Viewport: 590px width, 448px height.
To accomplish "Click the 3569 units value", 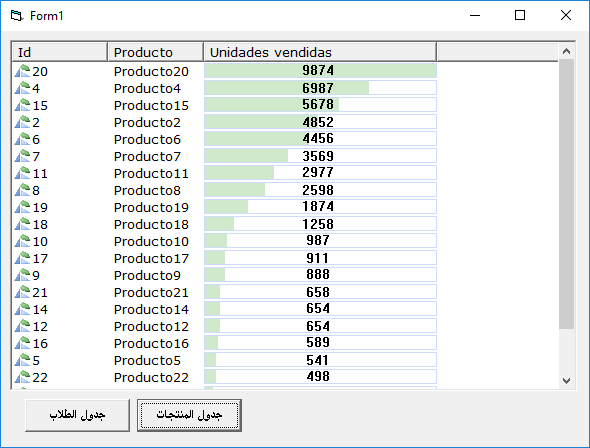I will coord(318,156).
